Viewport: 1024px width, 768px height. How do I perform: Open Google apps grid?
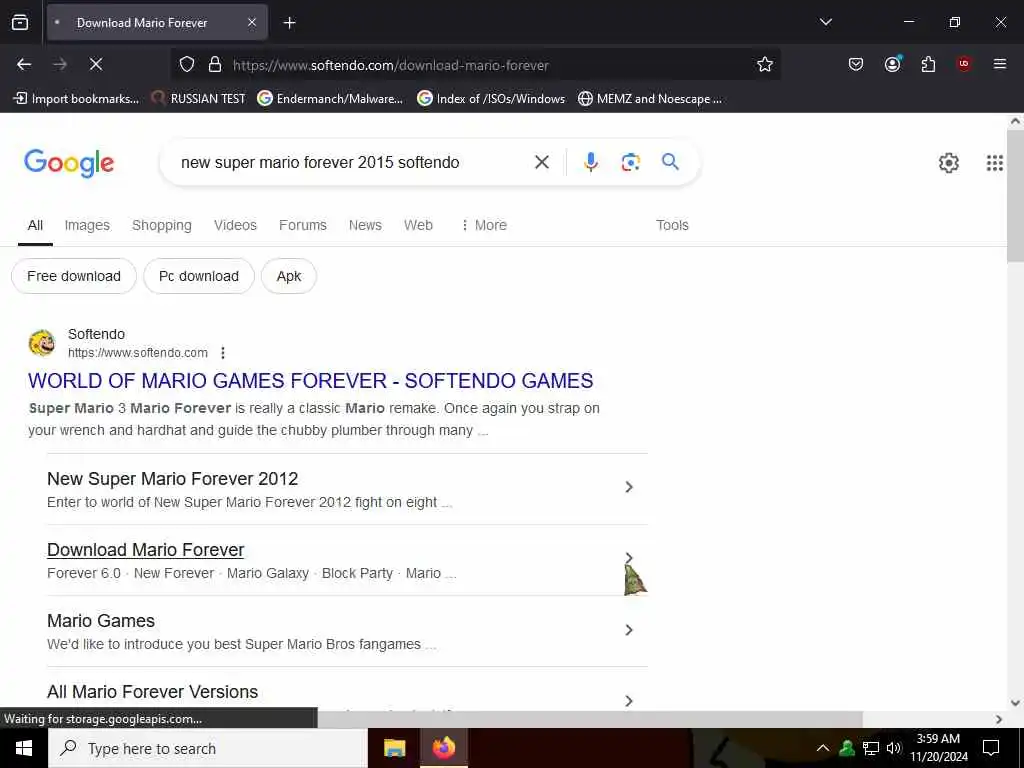[x=995, y=163]
